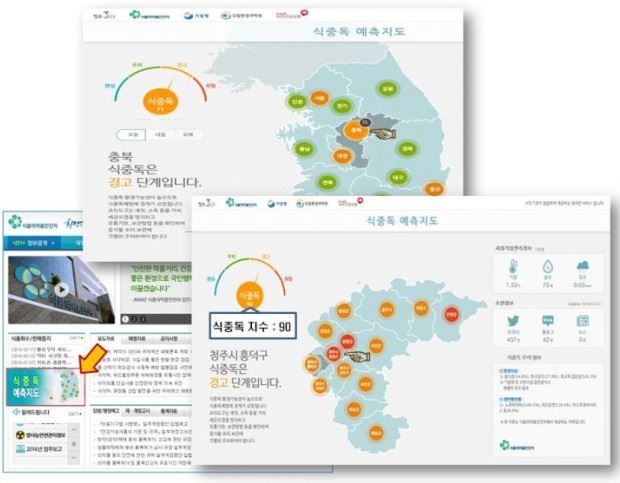
Task: Click the 충북 region marker on the national map
Action: point(354,129)
